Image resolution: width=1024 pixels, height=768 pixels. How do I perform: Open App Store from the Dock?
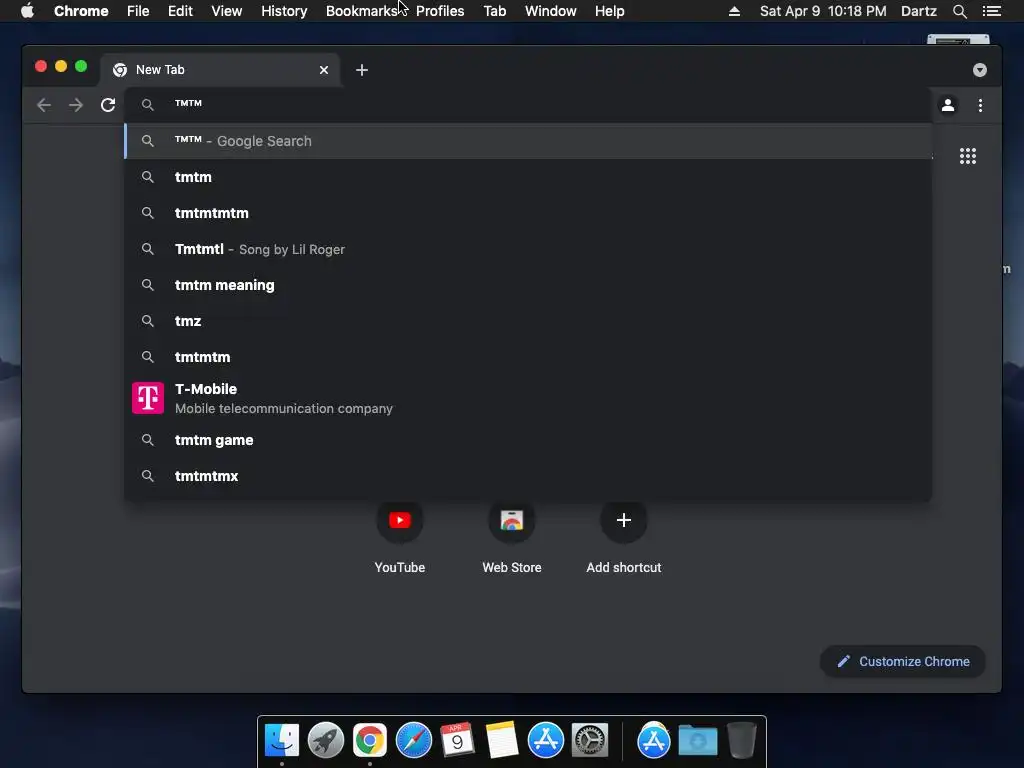[546, 740]
